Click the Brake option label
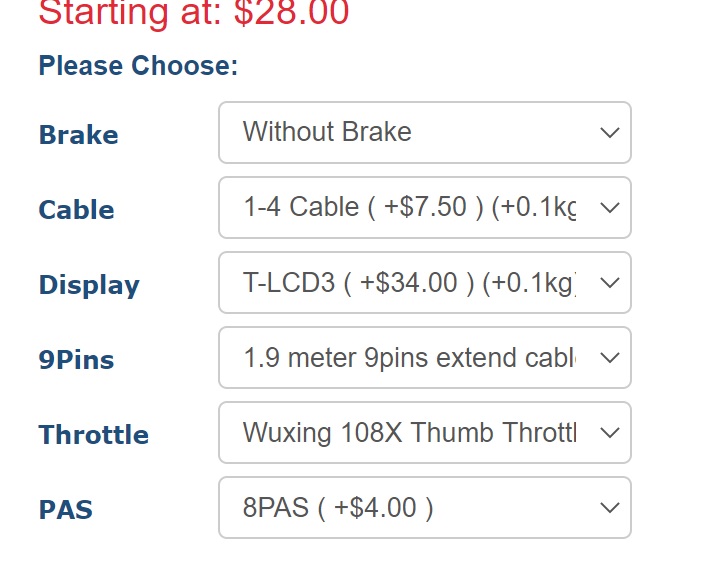The width and height of the screenshot is (703, 585). (78, 135)
